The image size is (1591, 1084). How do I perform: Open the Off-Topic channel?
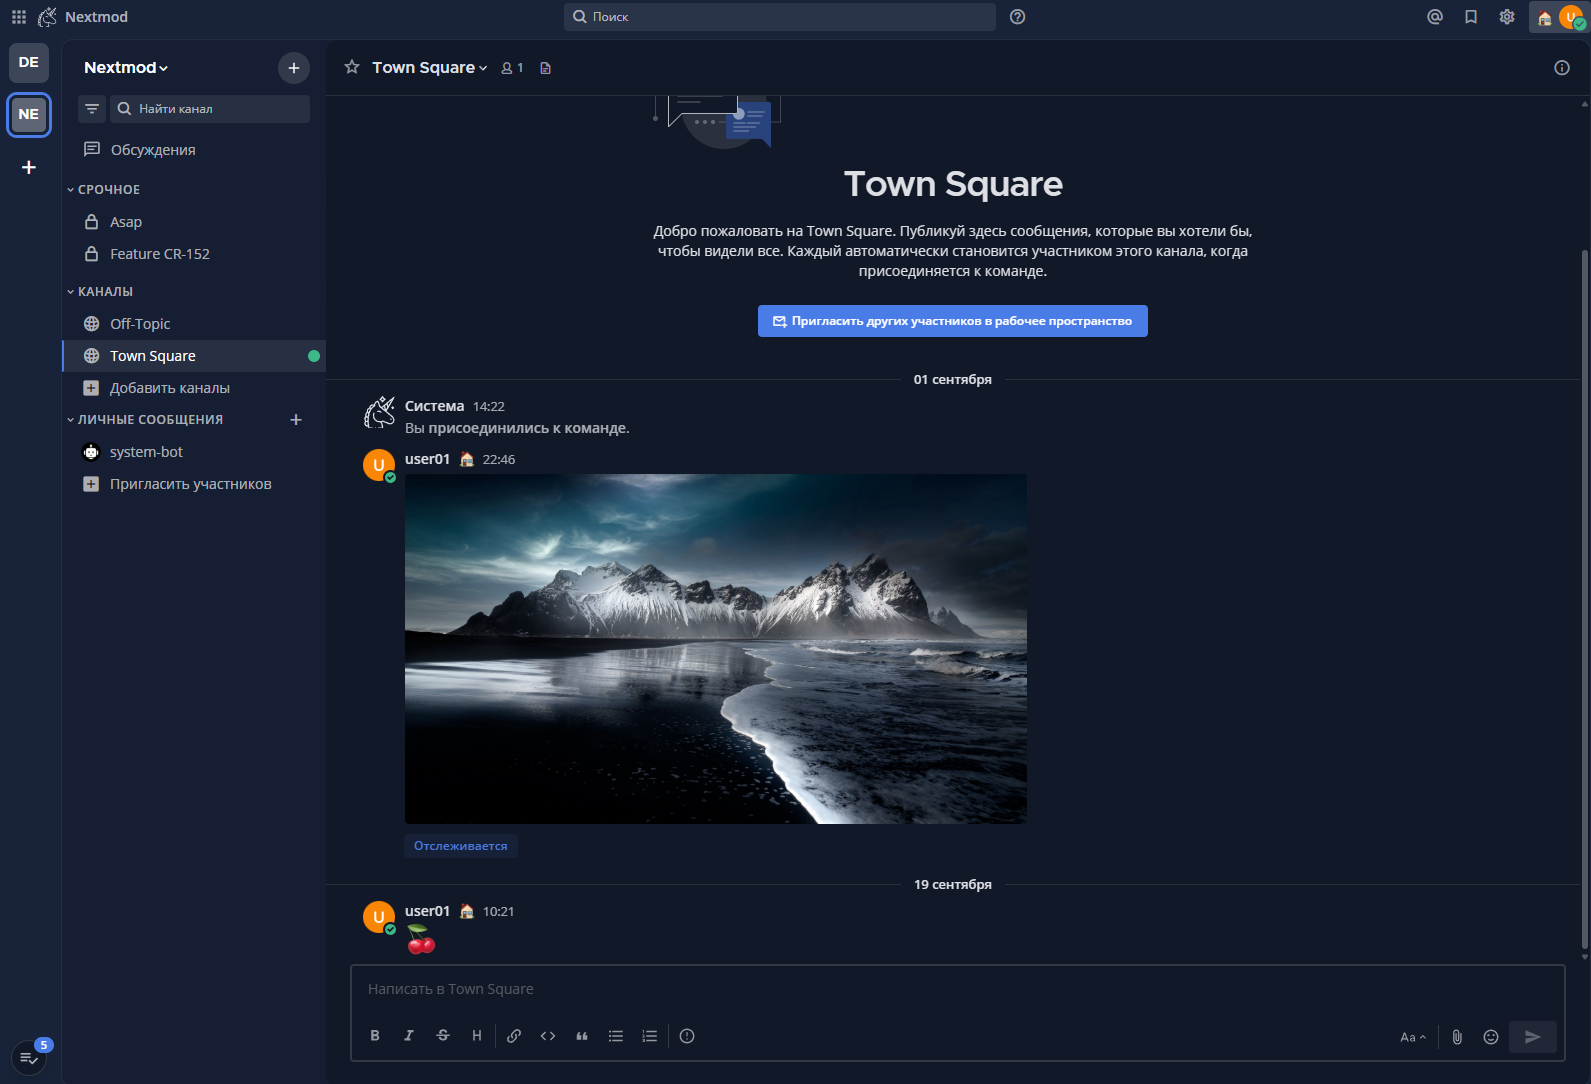(194, 324)
